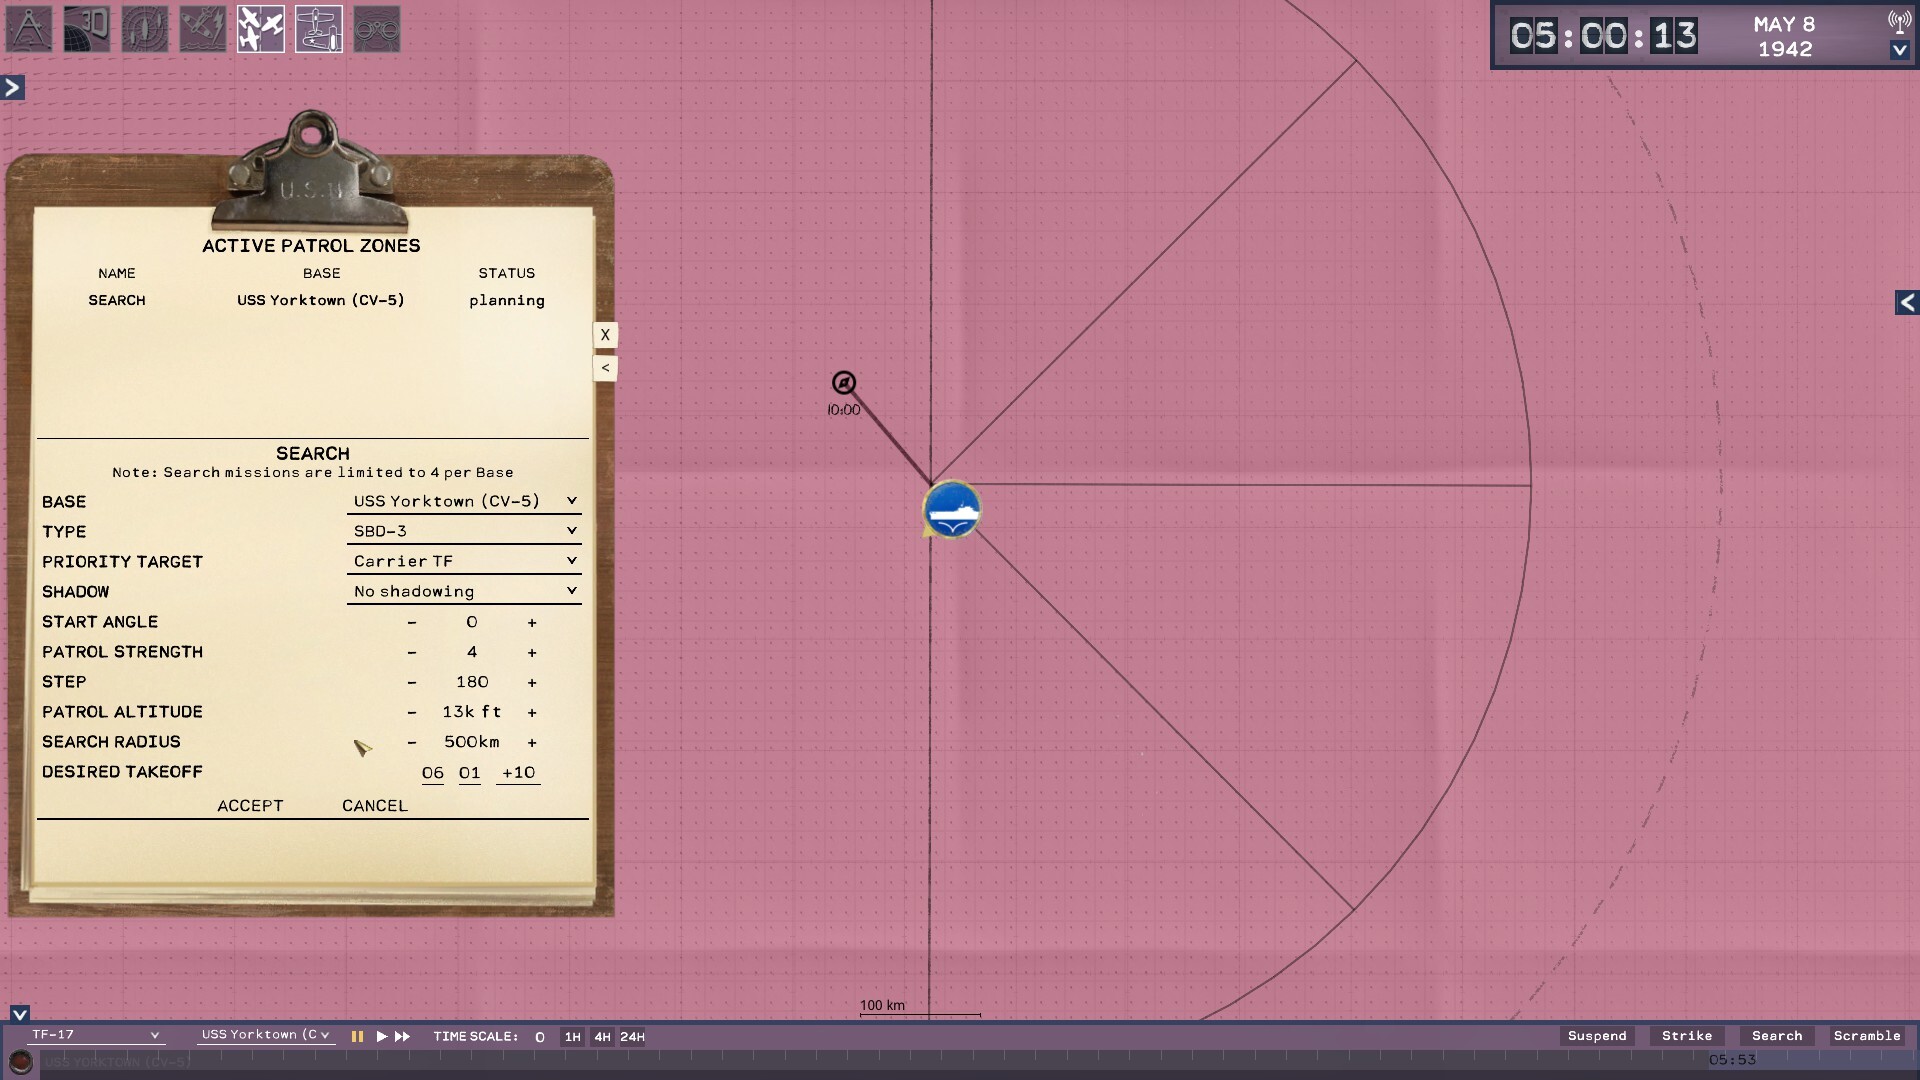Increase SEARCH RADIUS beyond 500km
The image size is (1920, 1080).
(x=532, y=742)
